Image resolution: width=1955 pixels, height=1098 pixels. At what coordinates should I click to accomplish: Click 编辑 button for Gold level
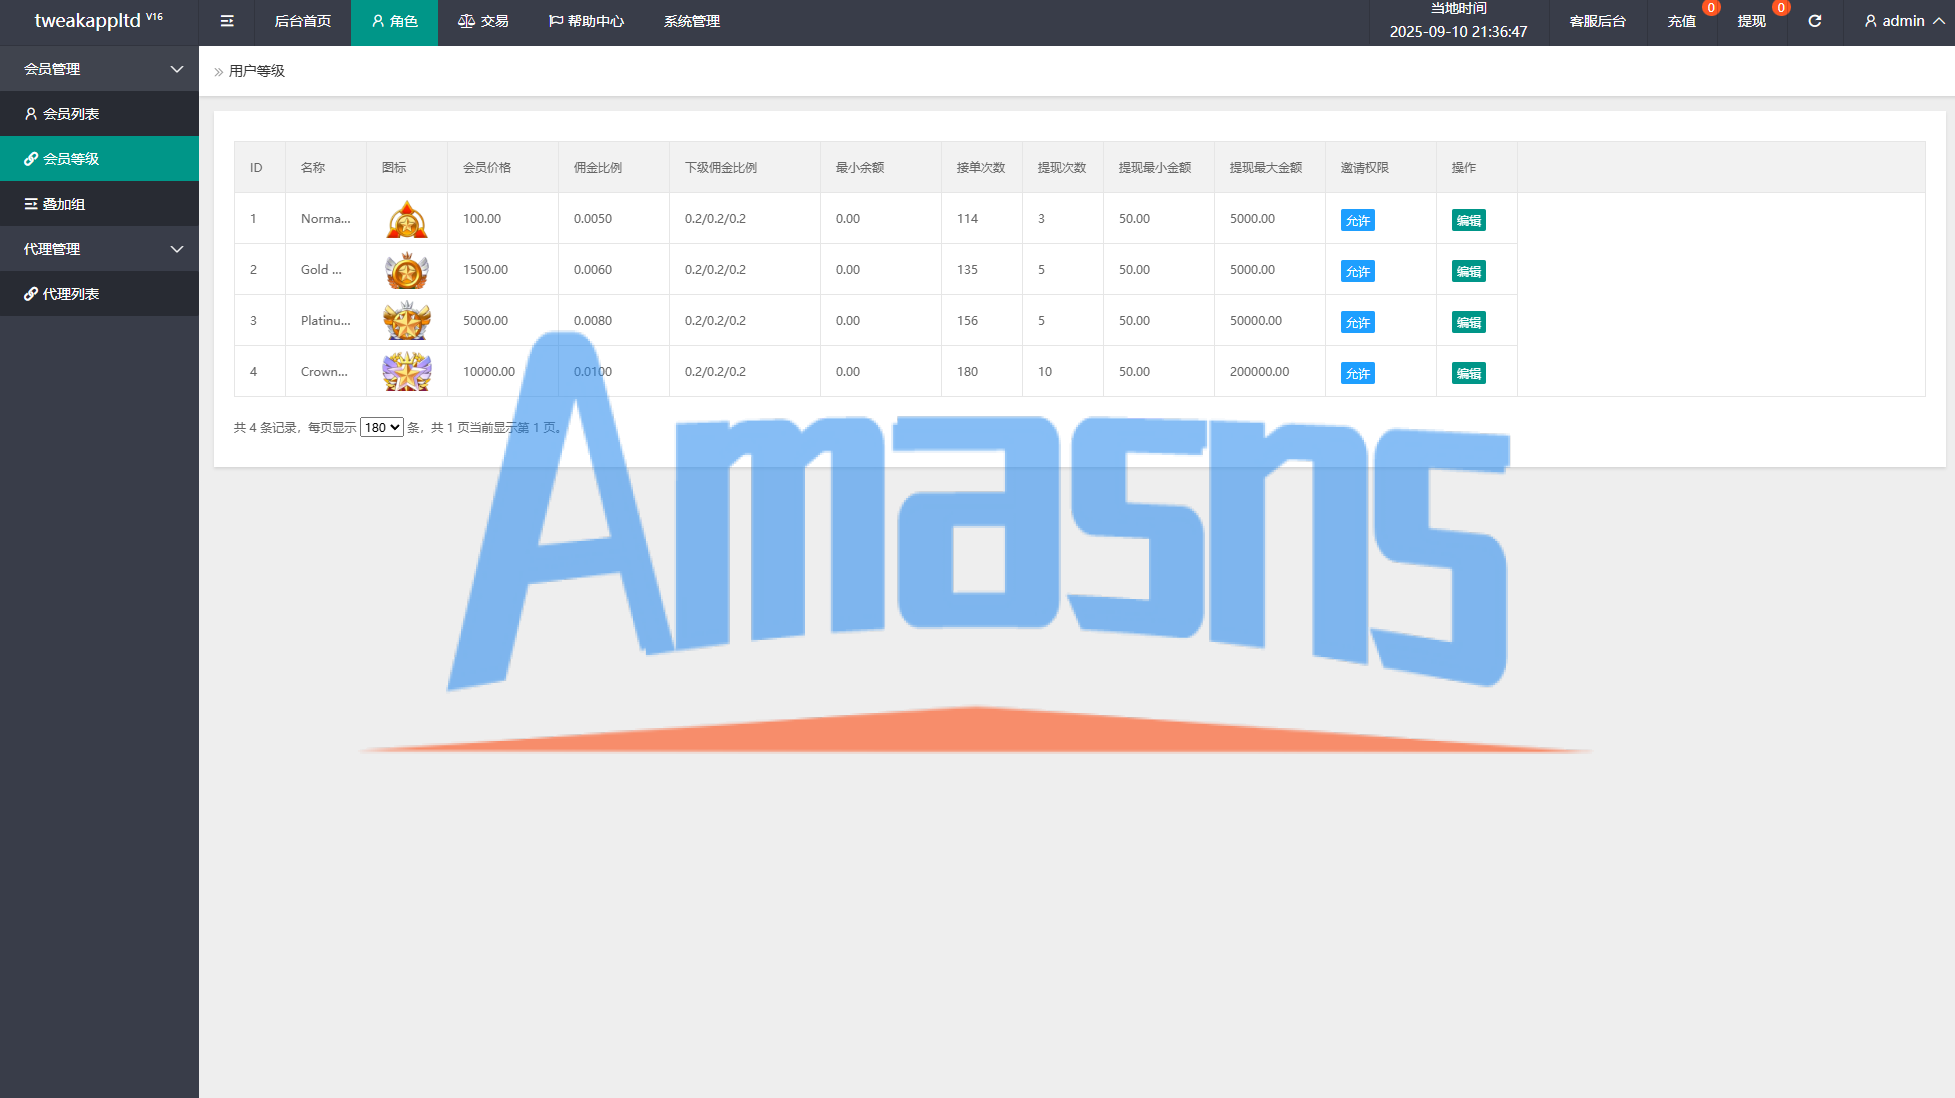[1468, 271]
